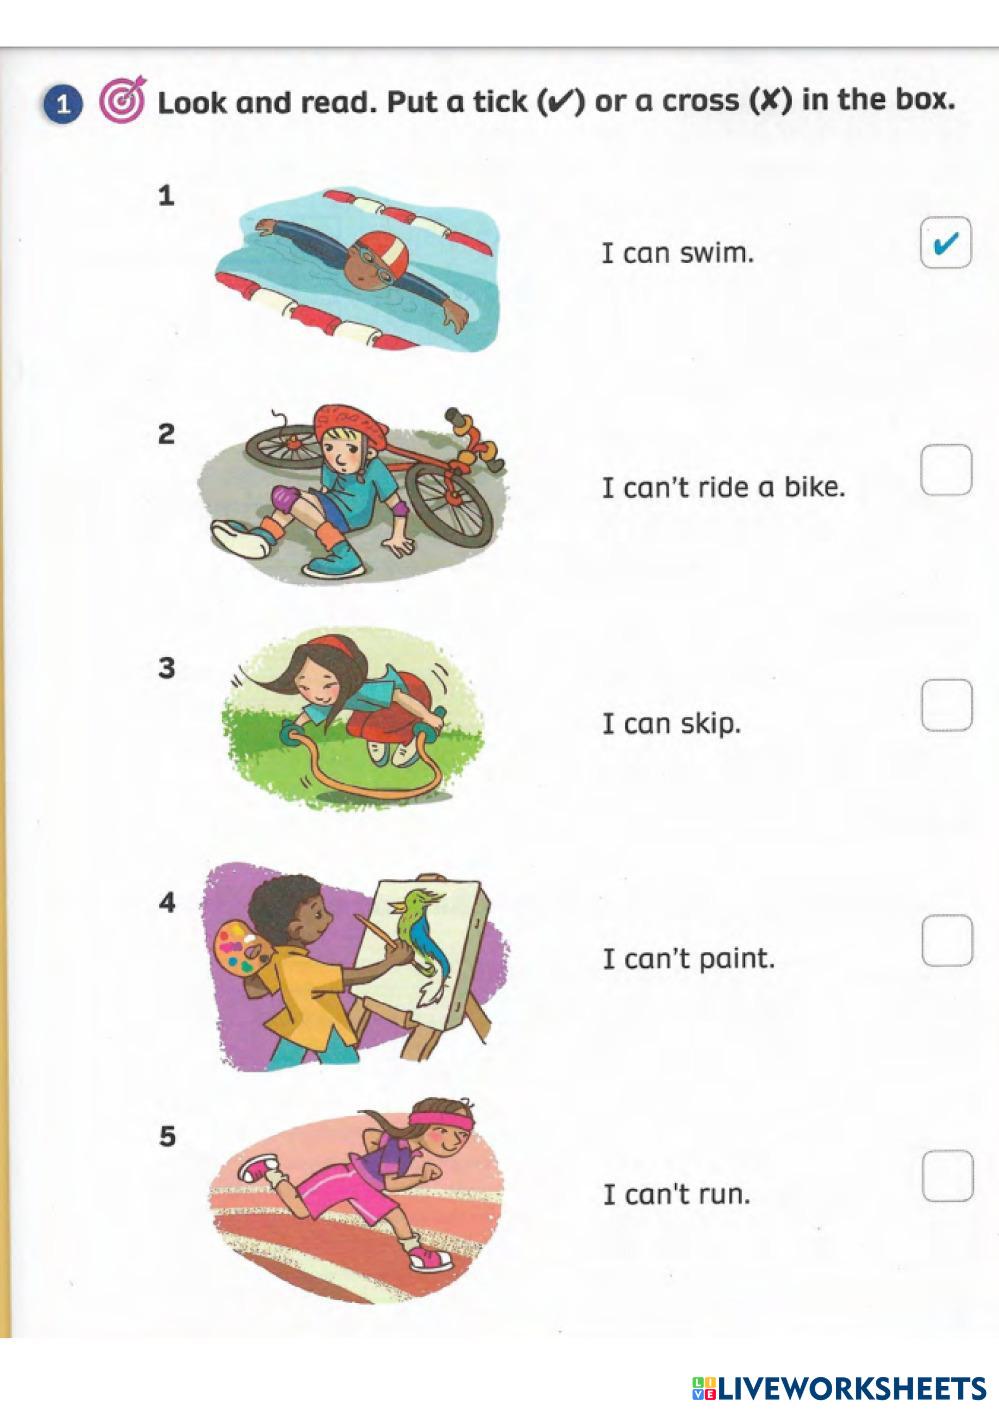
Task: Tick the box next to 'I can't ride a bike'
Action: [946, 470]
